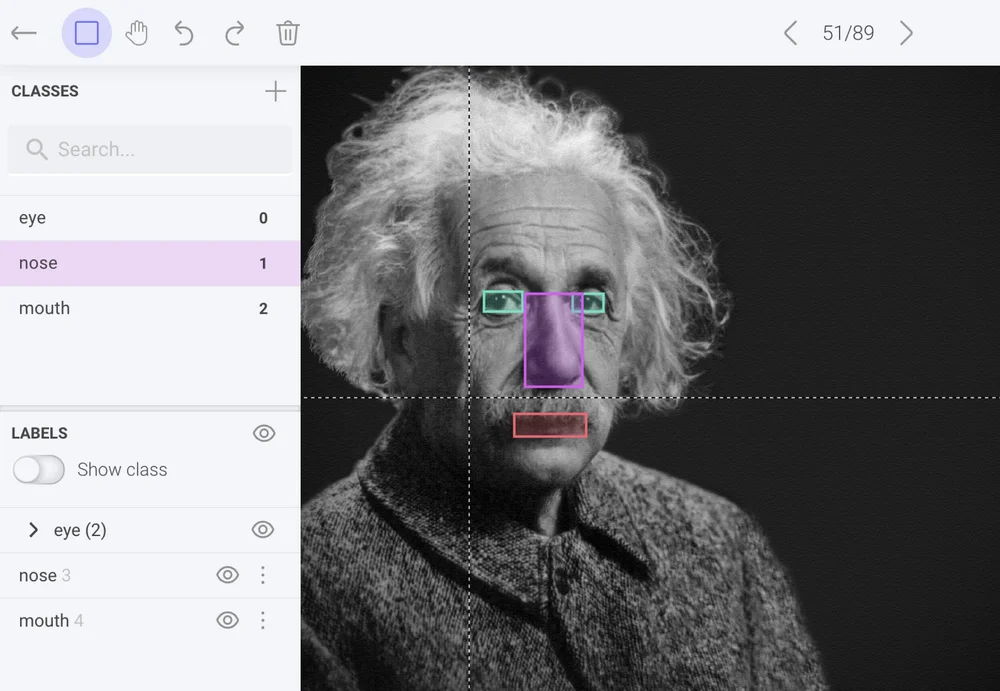Image resolution: width=1000 pixels, height=691 pixels.
Task: Click the LABELS panel heading
Action: click(40, 433)
